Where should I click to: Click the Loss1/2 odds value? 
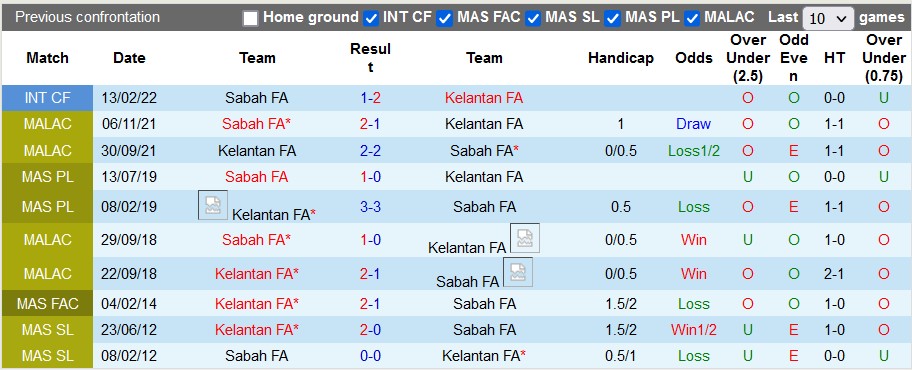pos(694,151)
